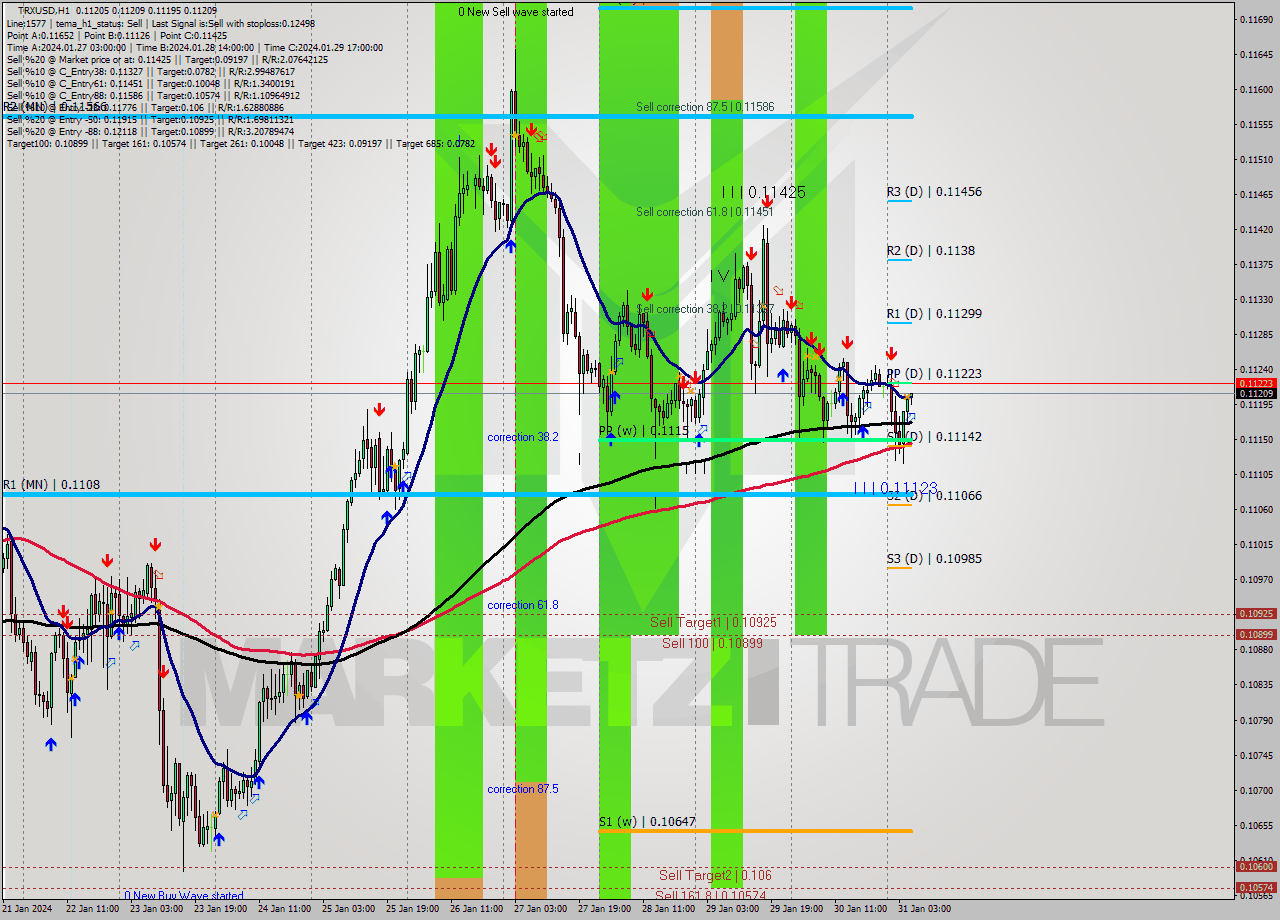The image size is (1280, 920).
Task: Click the '30 Jan 11:00' time axis label
Action: click(x=860, y=910)
